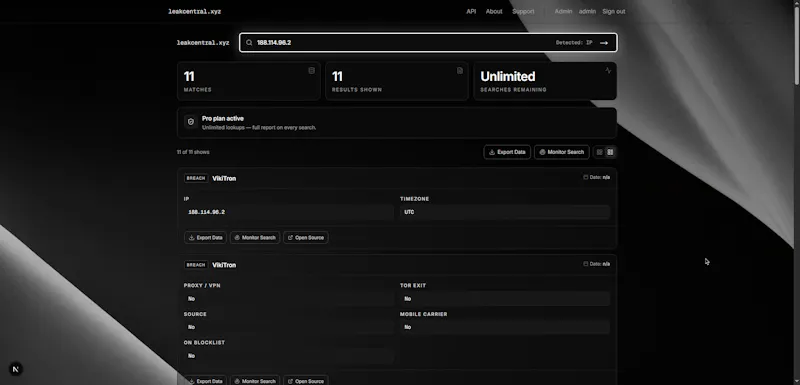Click the UTC timezone value
Viewport: 800px width, 385px height.
tap(409, 212)
